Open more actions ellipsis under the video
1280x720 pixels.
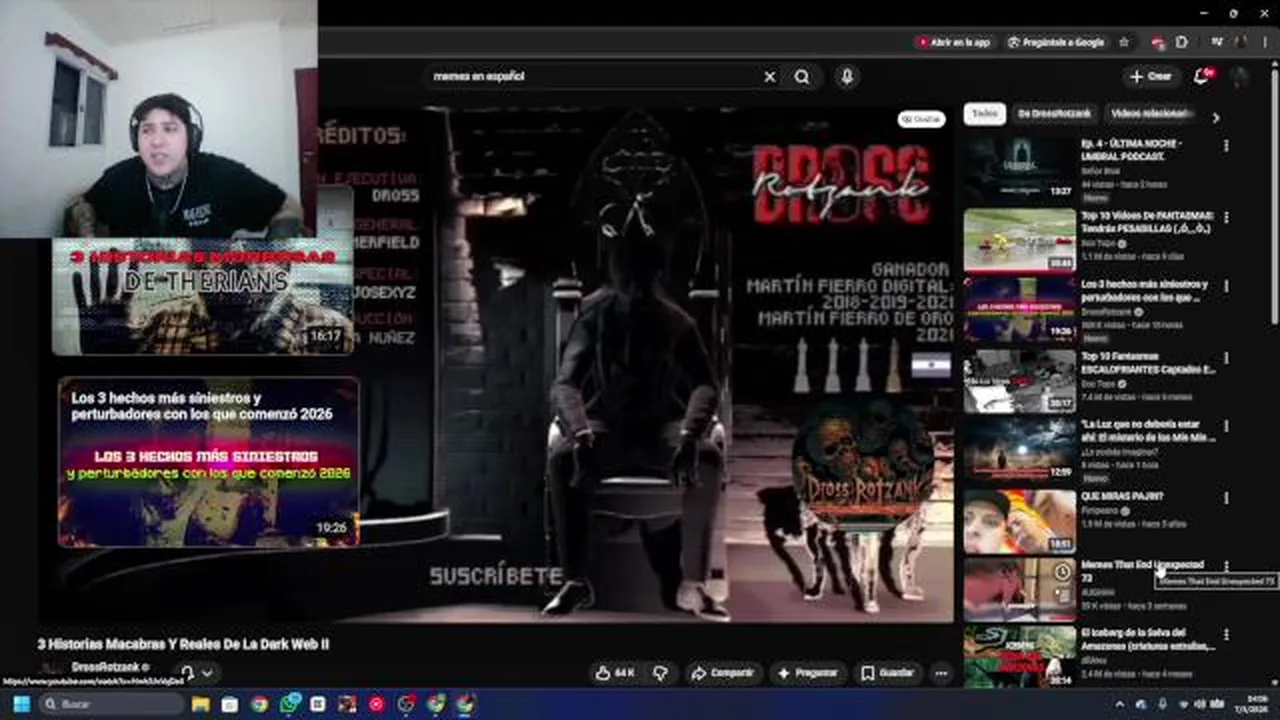coord(941,673)
